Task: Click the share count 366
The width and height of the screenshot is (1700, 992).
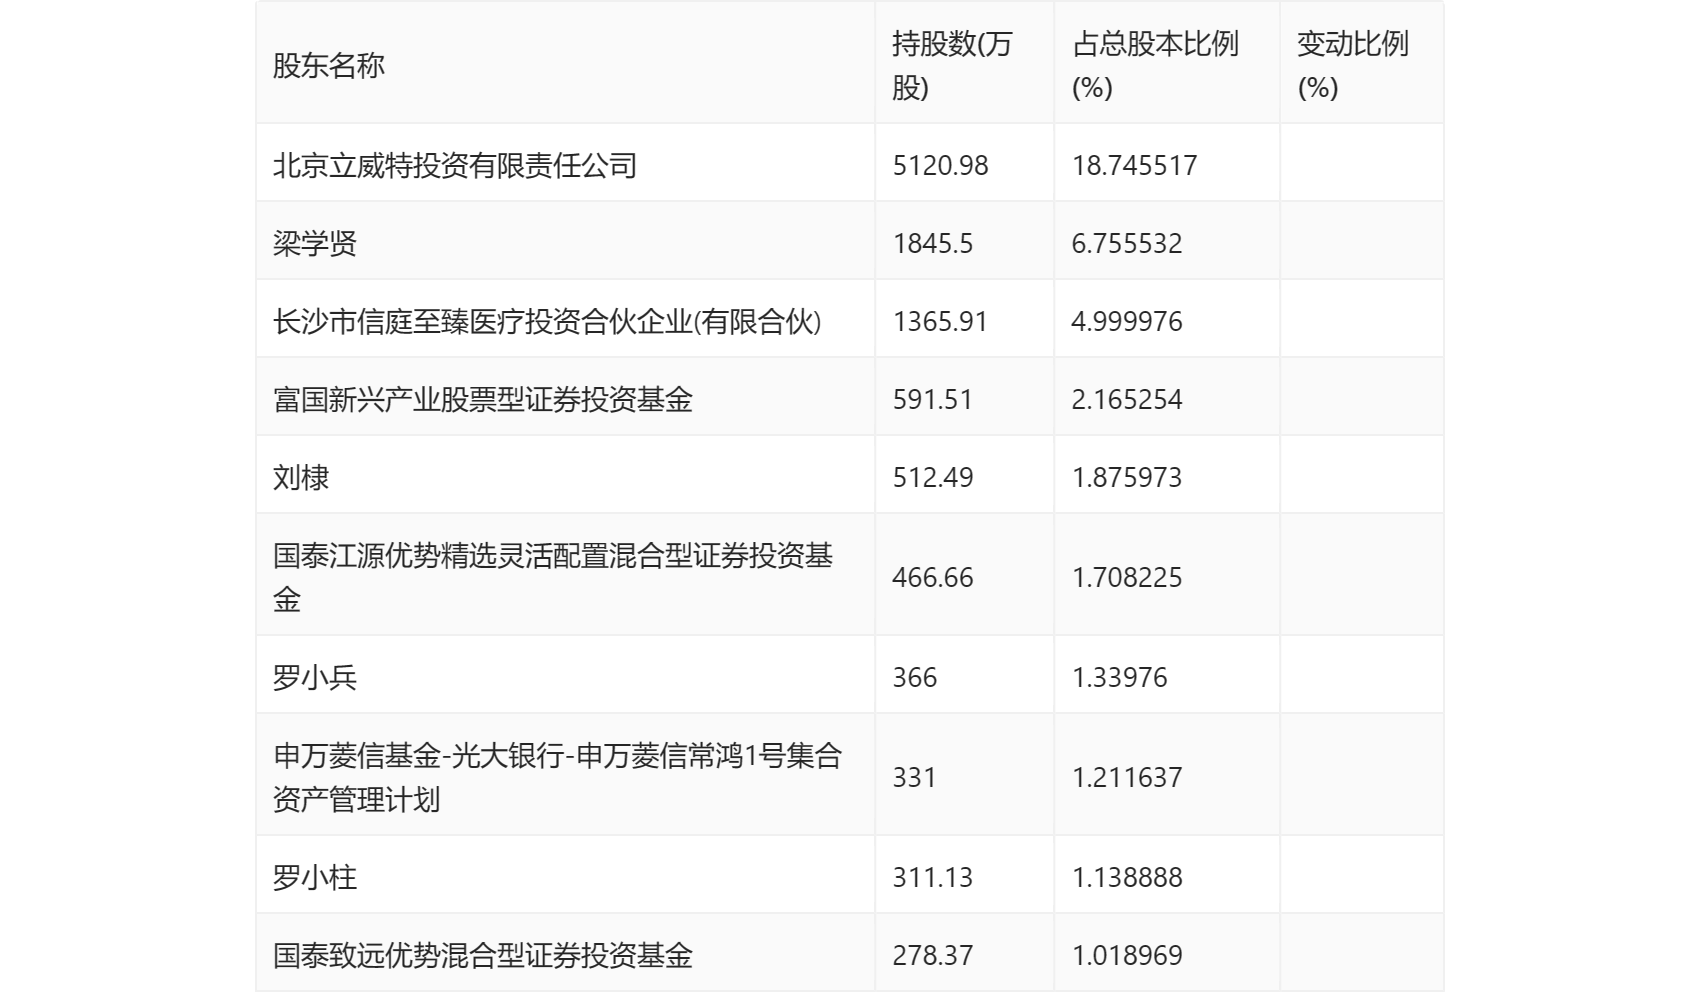Action: (x=915, y=677)
